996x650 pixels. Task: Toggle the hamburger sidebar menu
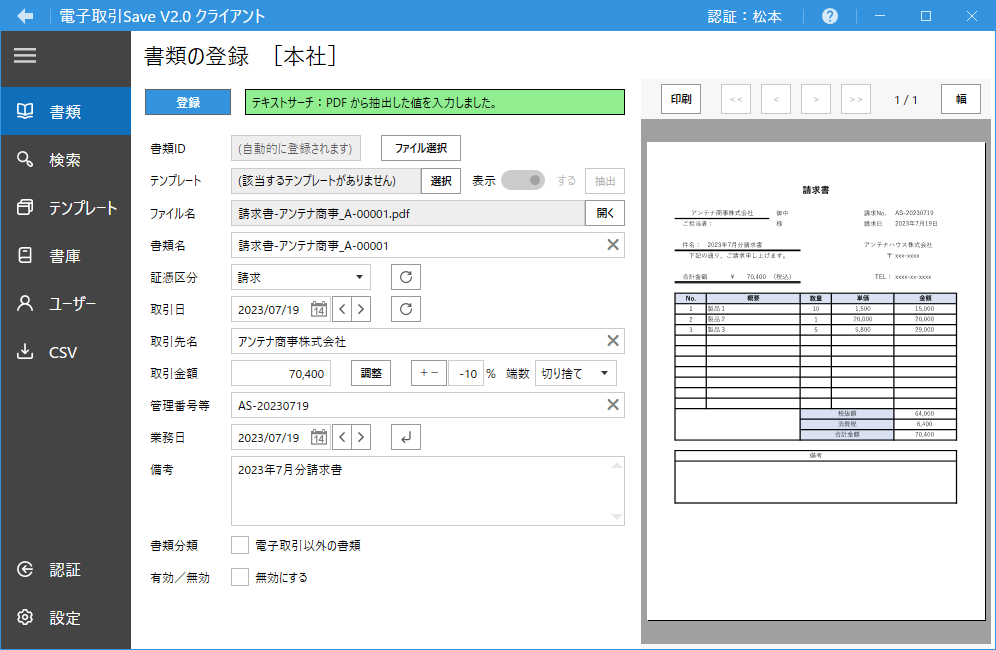[x=25, y=56]
